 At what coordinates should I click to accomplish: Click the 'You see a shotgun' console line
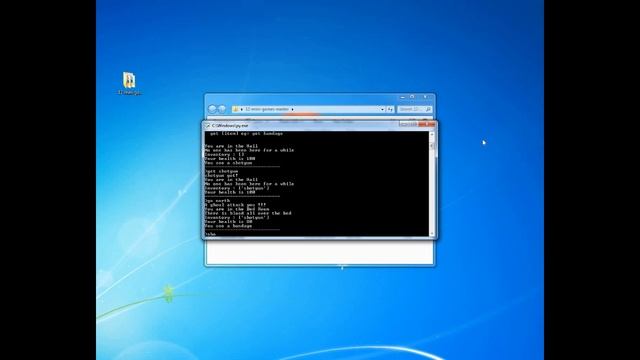point(228,163)
